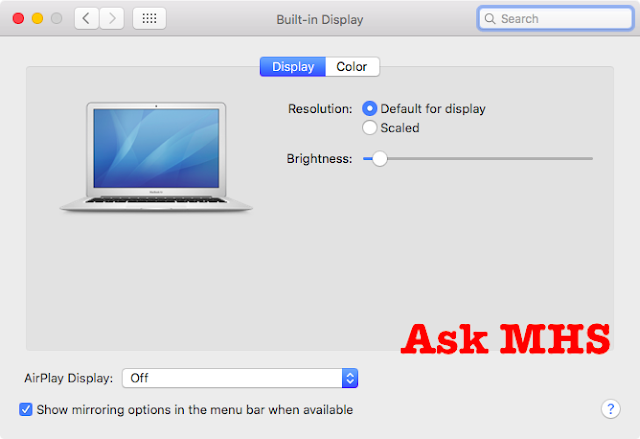Click the Brightness slider knob

tap(380, 158)
